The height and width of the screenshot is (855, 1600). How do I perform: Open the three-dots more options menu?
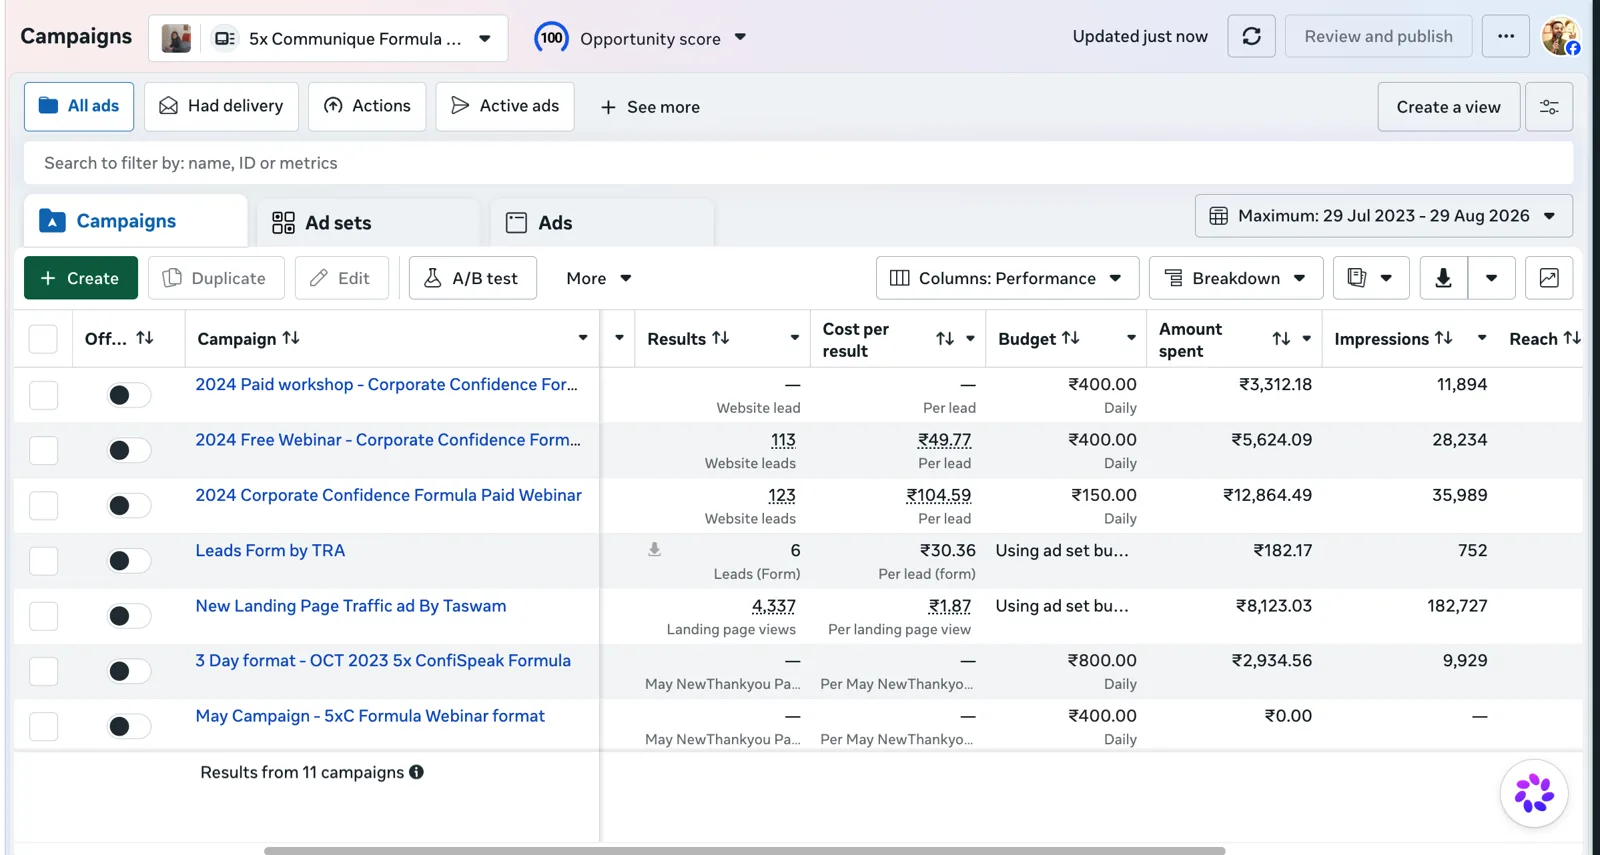1505,37
